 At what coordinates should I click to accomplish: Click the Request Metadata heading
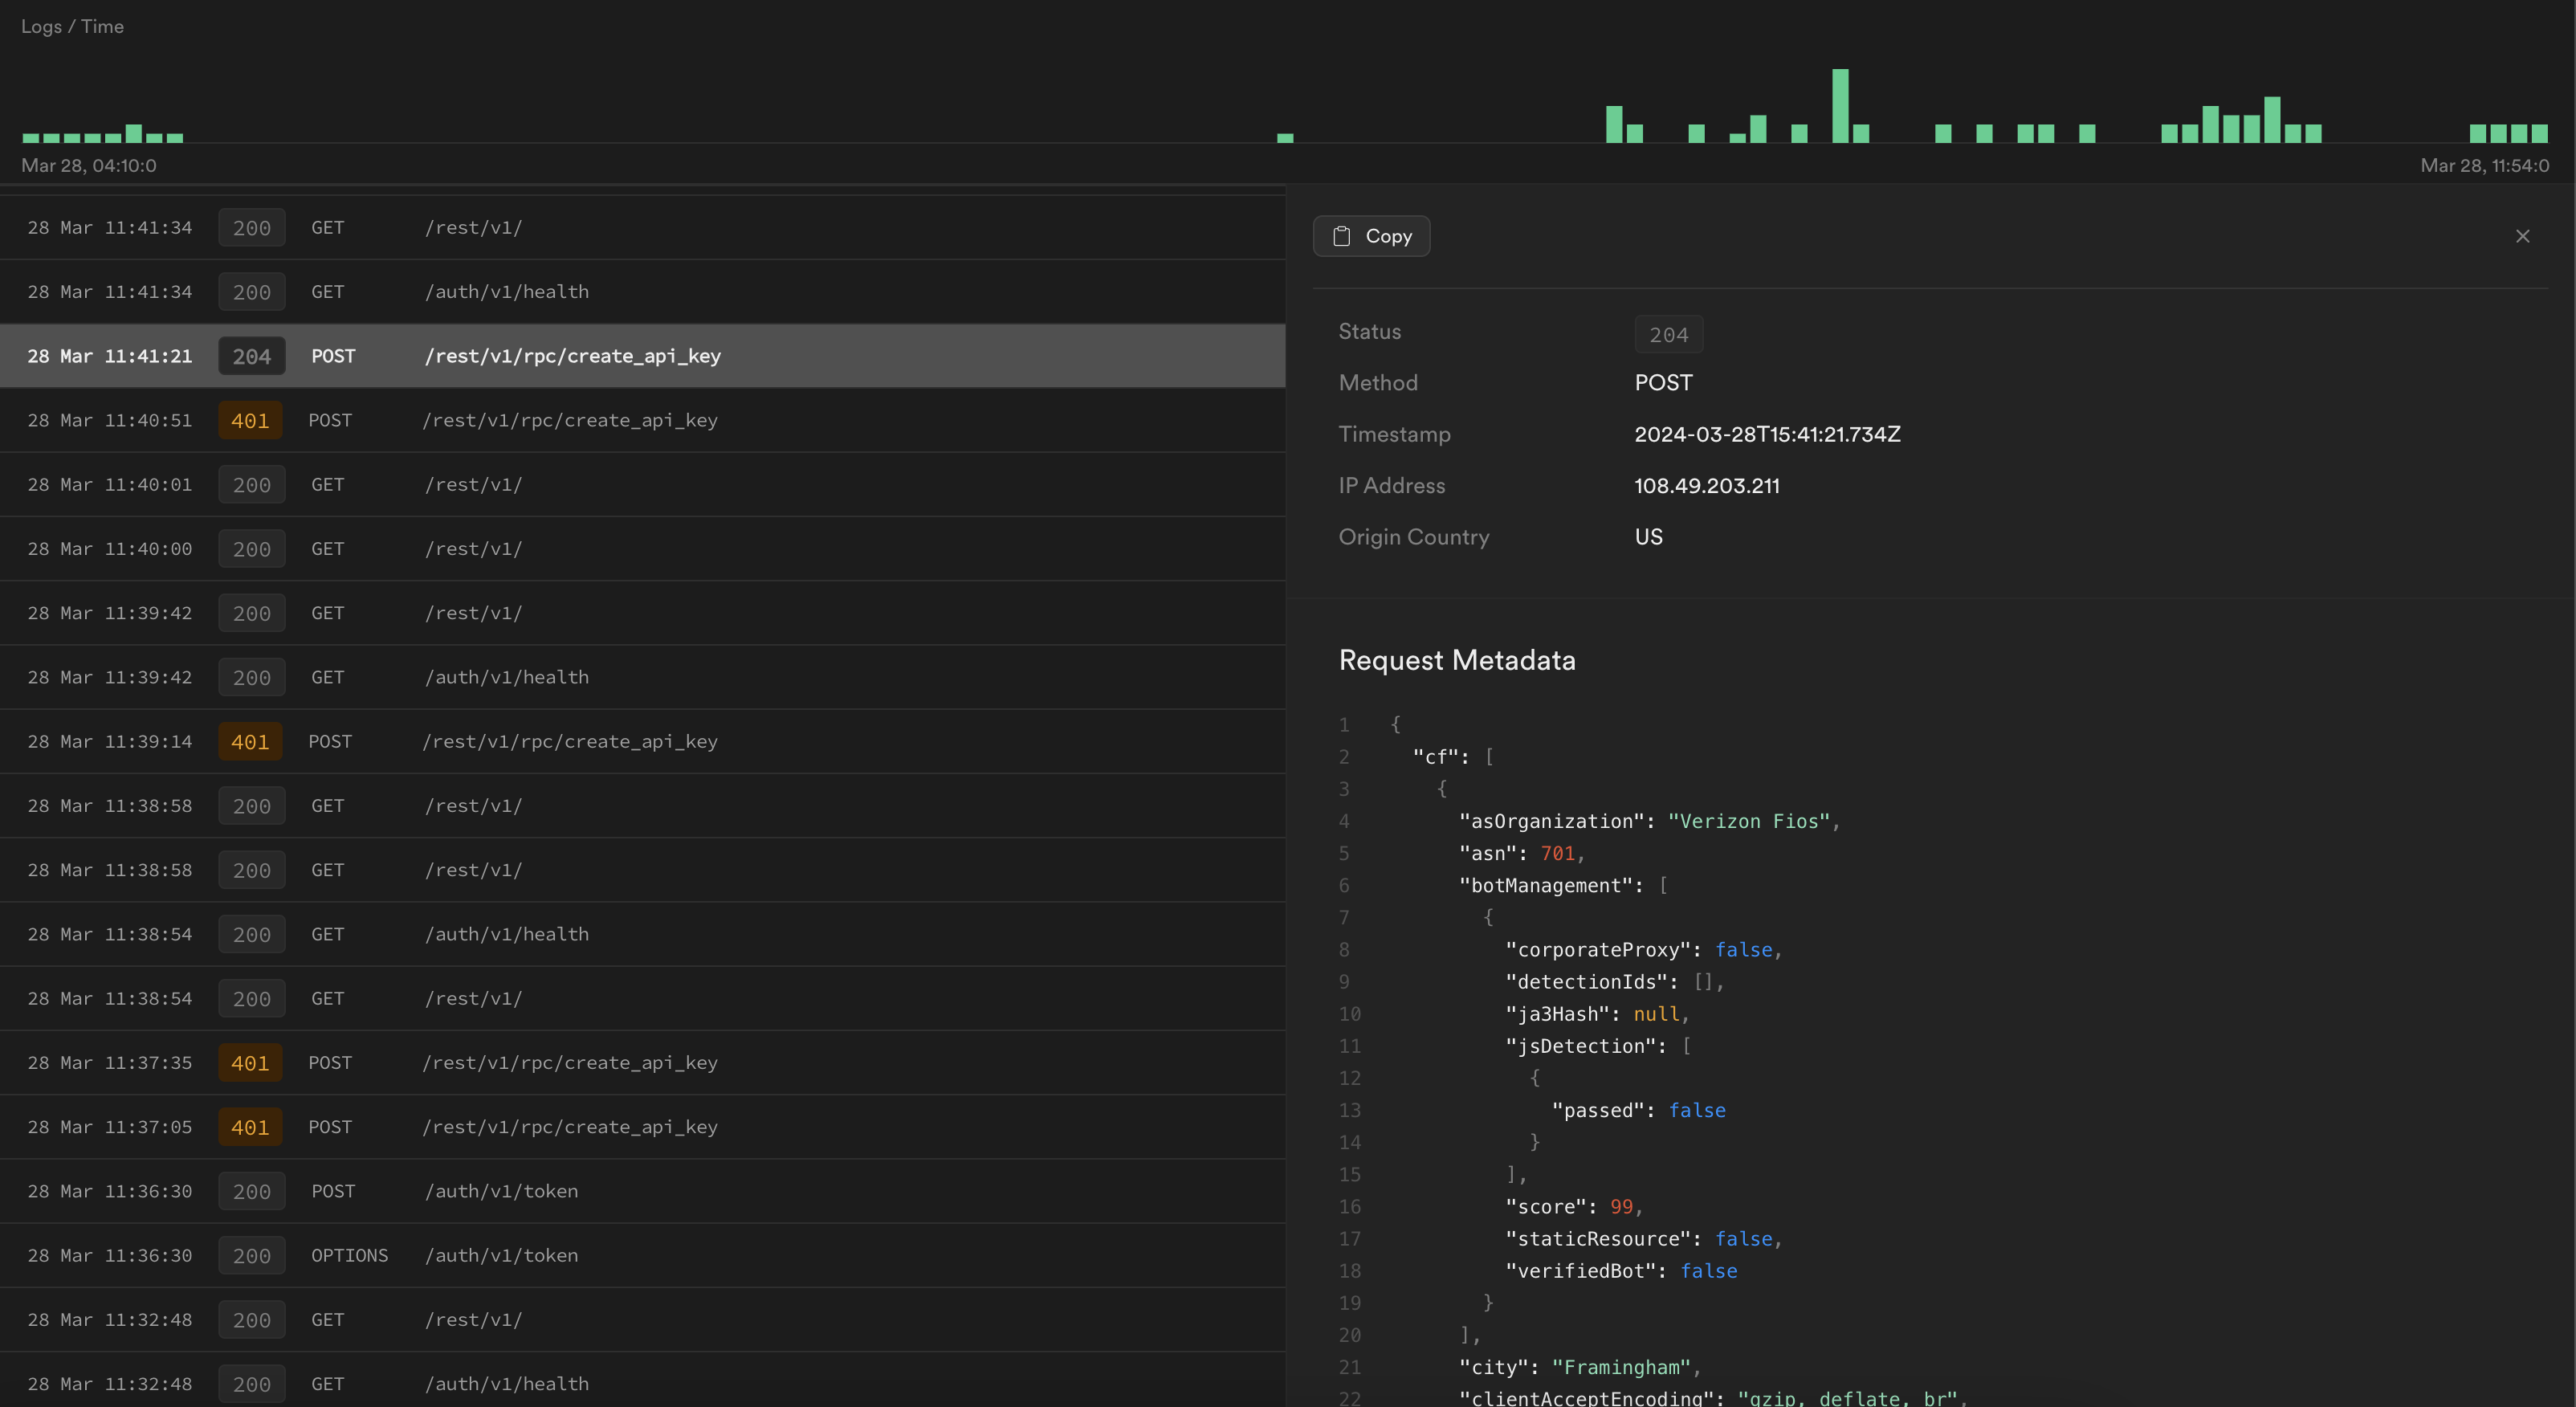(1457, 660)
